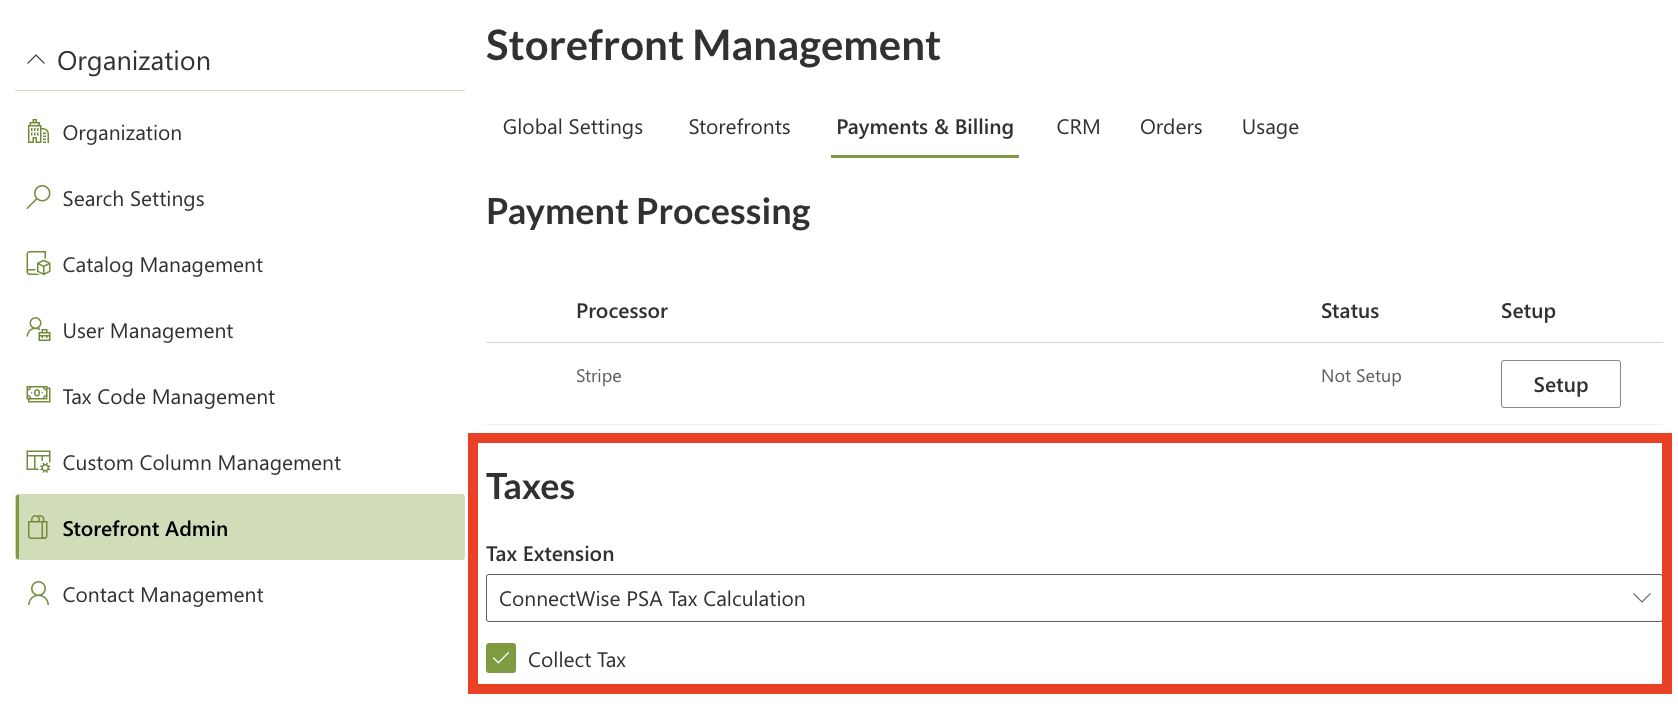Image resolution: width=1678 pixels, height=708 pixels.
Task: Click the Taxes section heading
Action: tap(530, 487)
